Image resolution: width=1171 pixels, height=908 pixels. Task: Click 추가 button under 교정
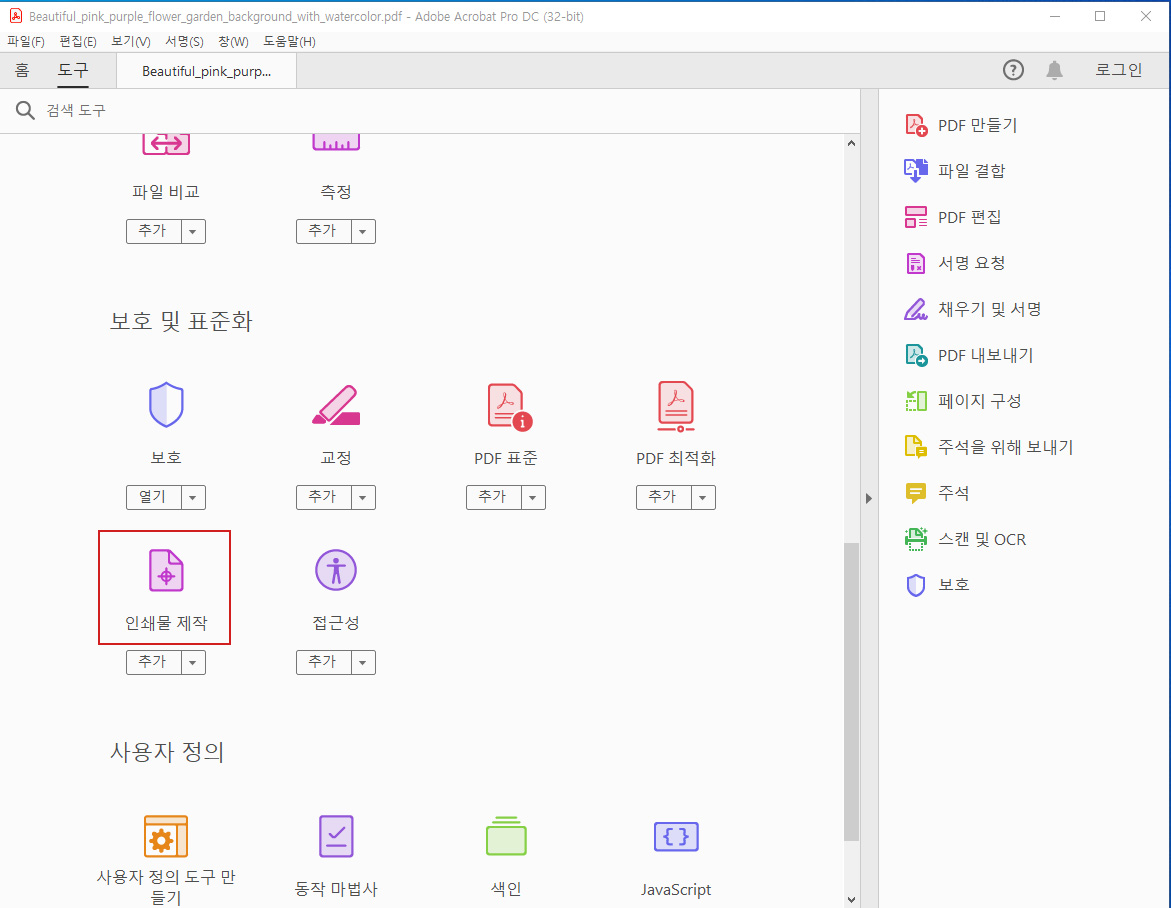324,497
